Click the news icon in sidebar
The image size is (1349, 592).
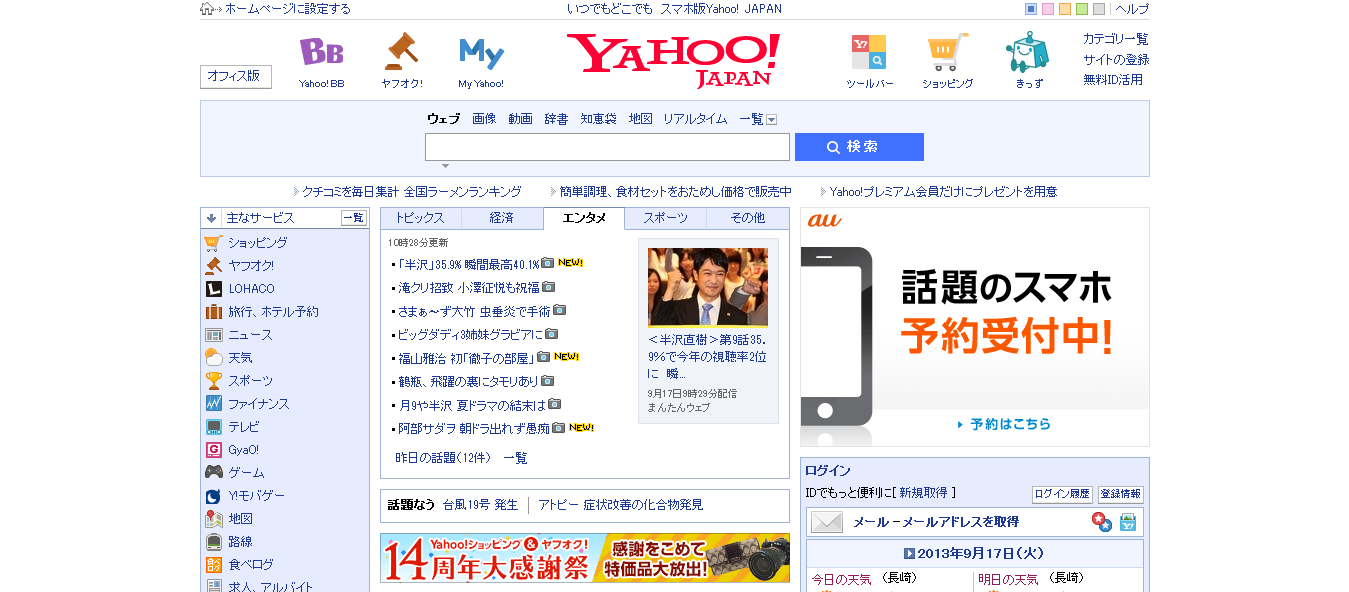click(213, 335)
